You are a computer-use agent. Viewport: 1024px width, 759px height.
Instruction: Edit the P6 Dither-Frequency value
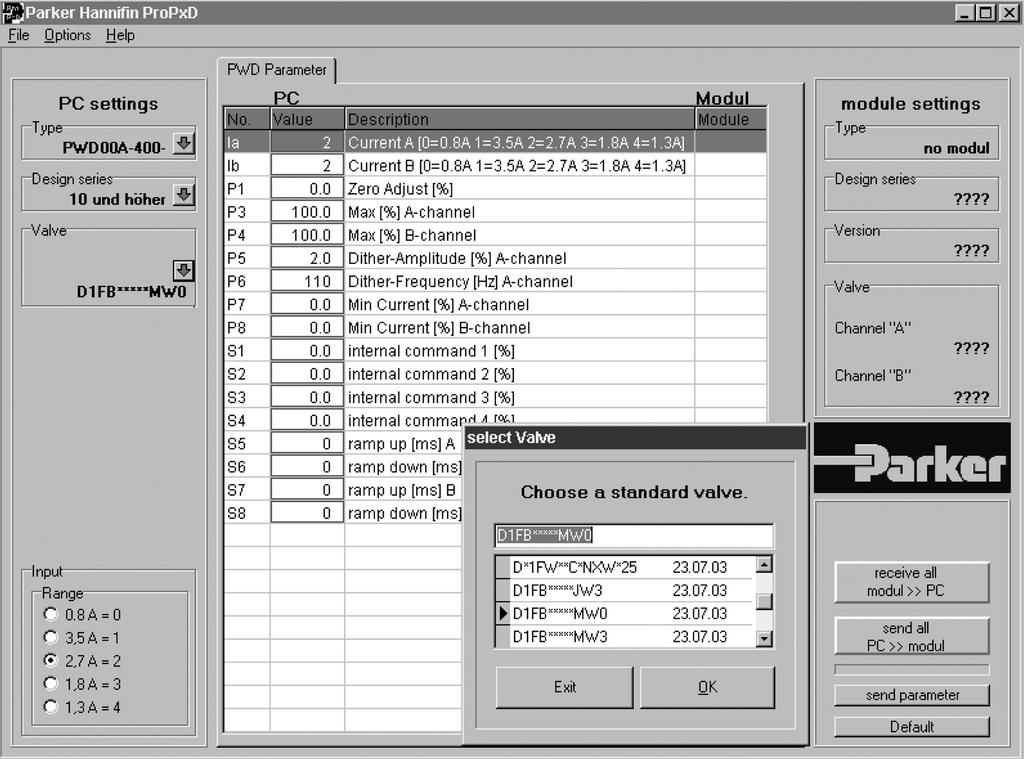307,282
